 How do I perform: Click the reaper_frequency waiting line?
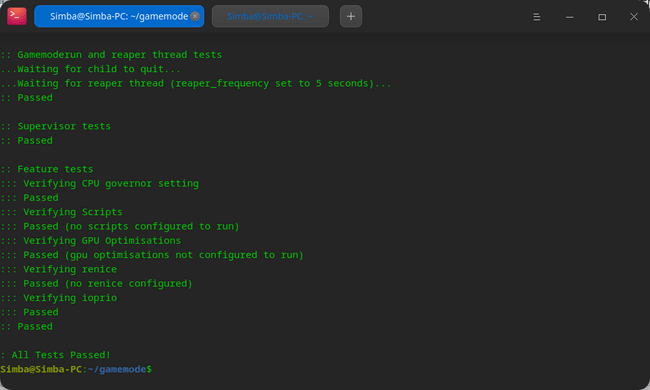(x=196, y=83)
